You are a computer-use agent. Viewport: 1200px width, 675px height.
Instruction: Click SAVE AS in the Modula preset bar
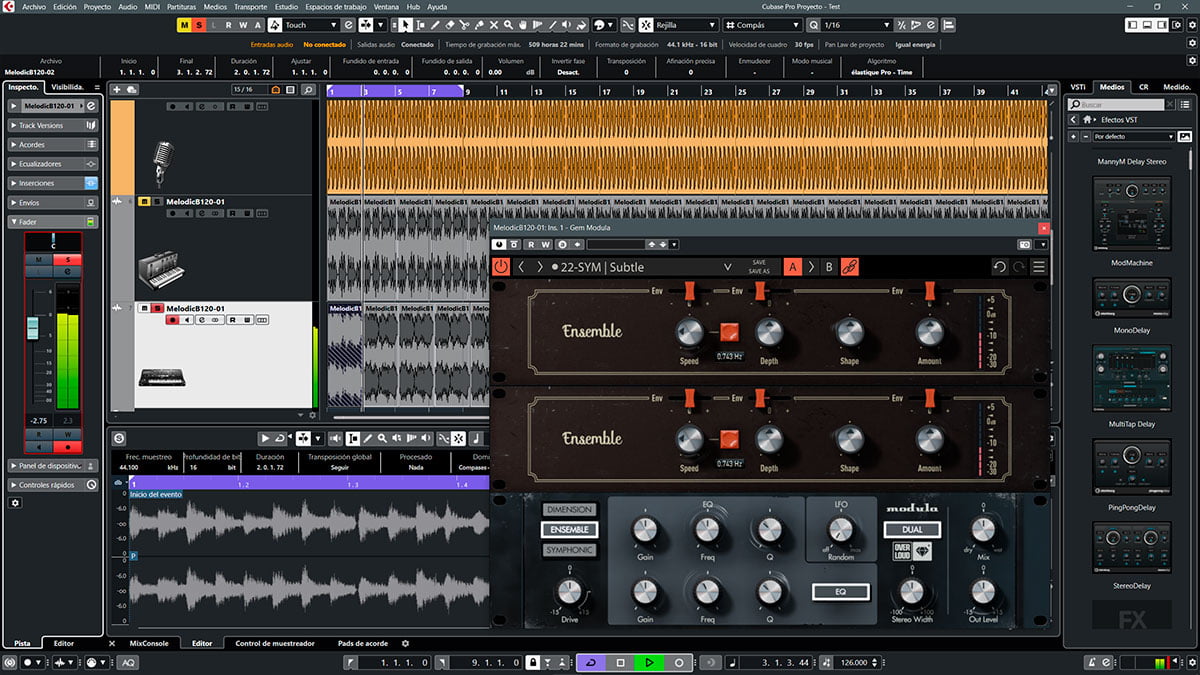[x=759, y=272]
